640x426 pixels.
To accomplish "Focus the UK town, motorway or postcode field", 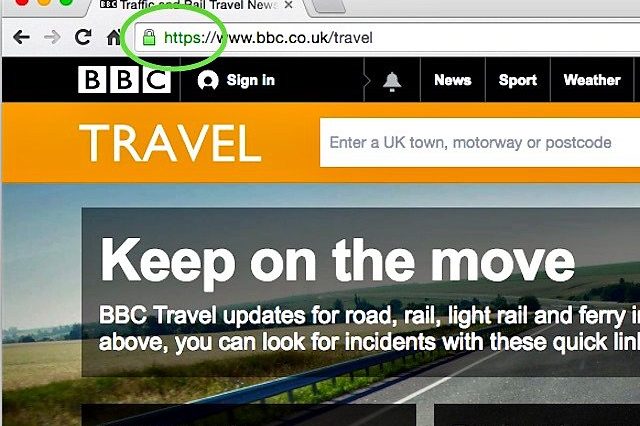I will [480, 142].
